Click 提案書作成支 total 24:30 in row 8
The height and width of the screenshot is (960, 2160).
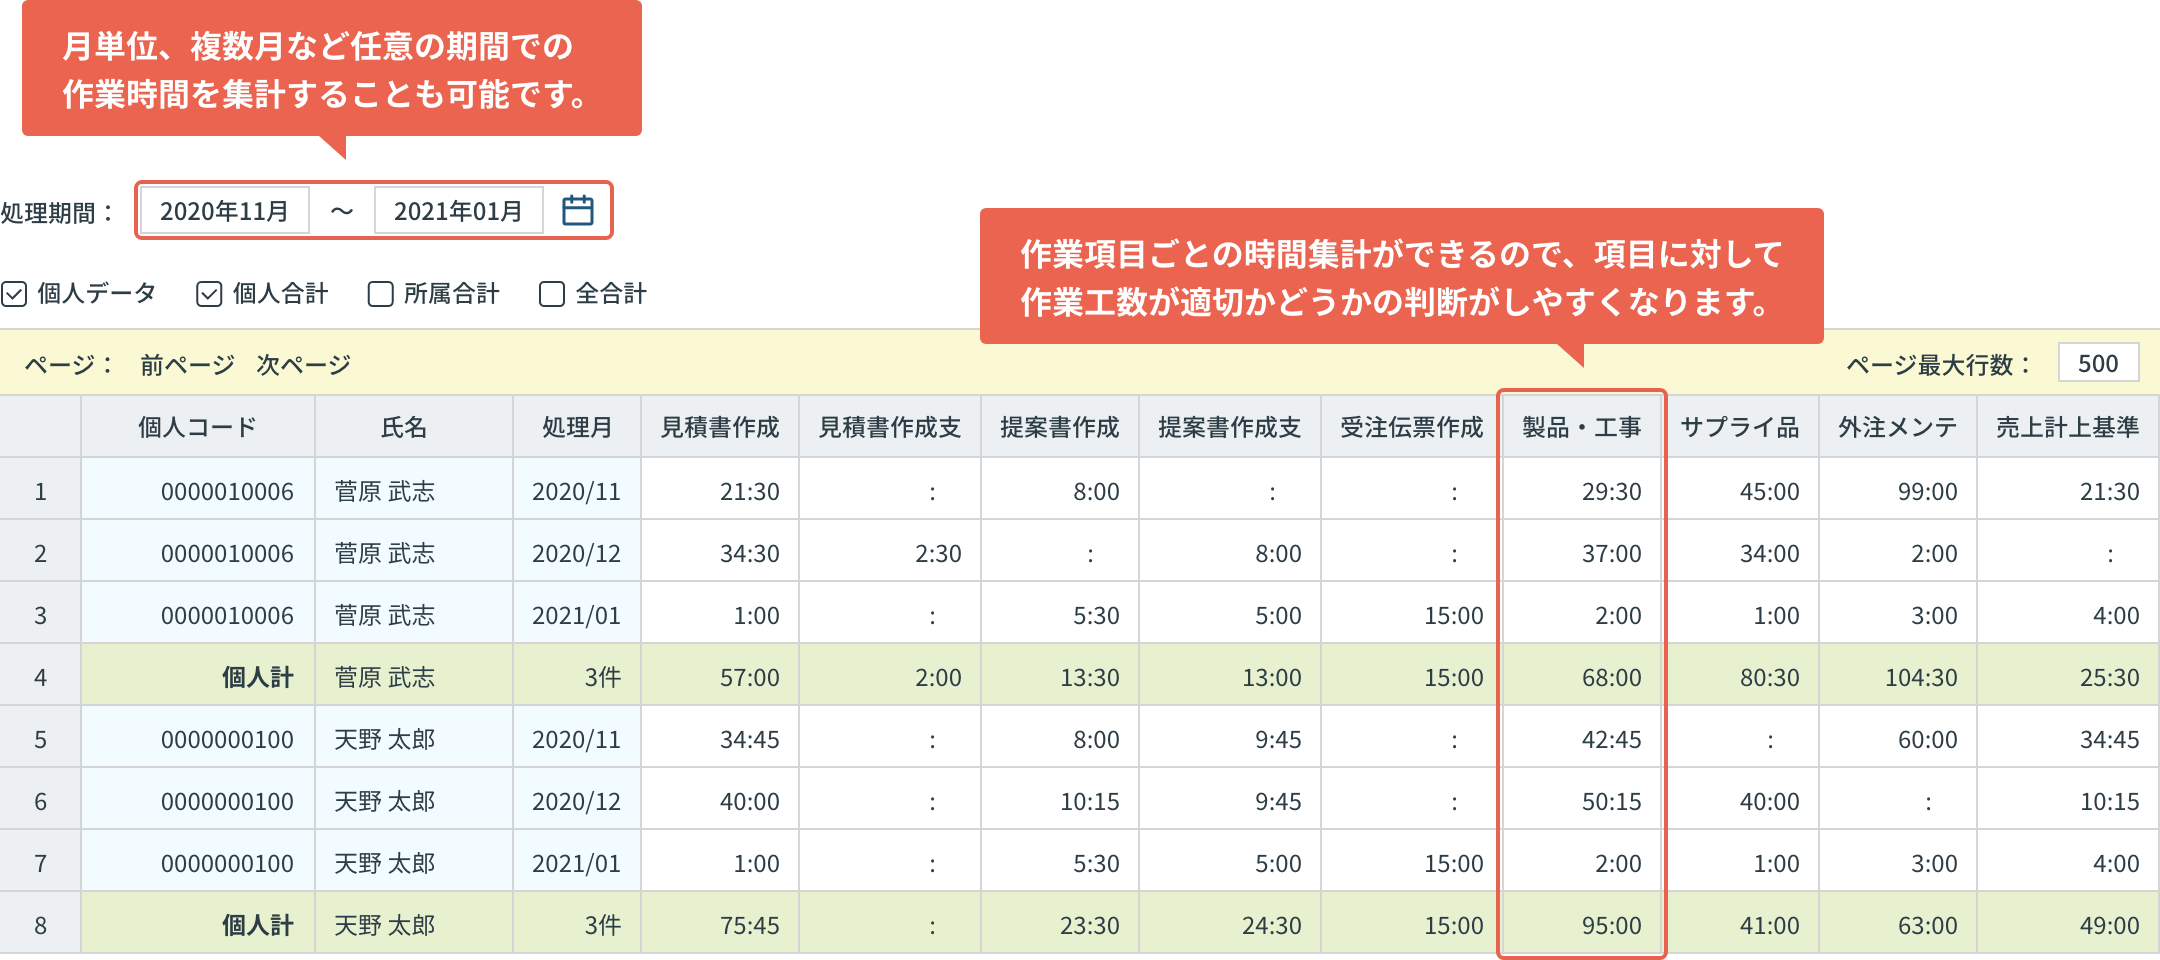click(1271, 925)
